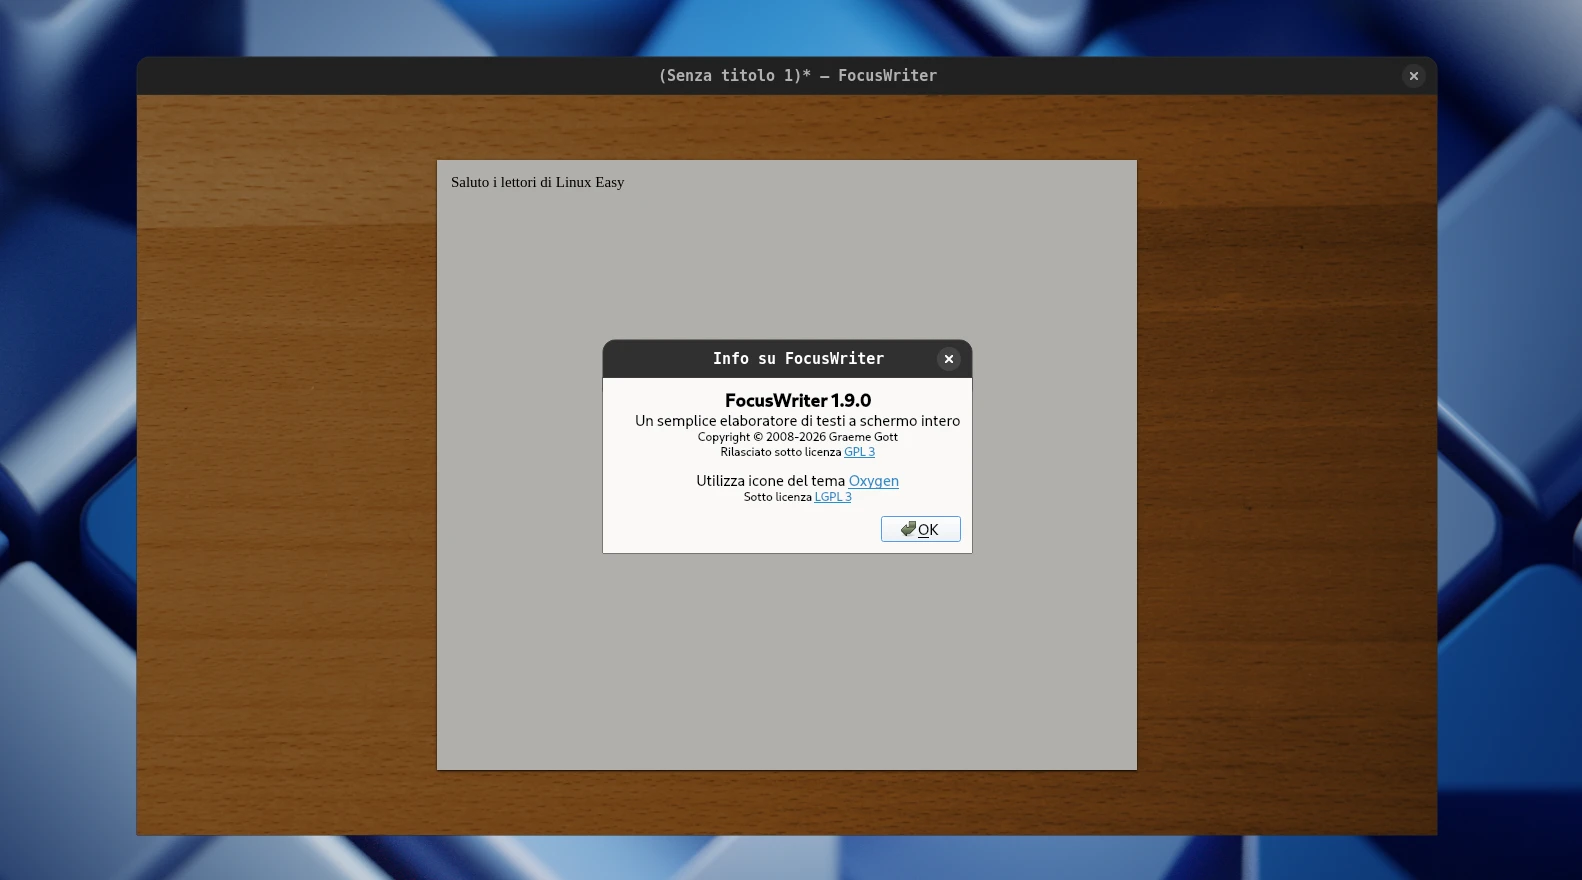Close the Info su FocusWriter dialog

click(949, 359)
